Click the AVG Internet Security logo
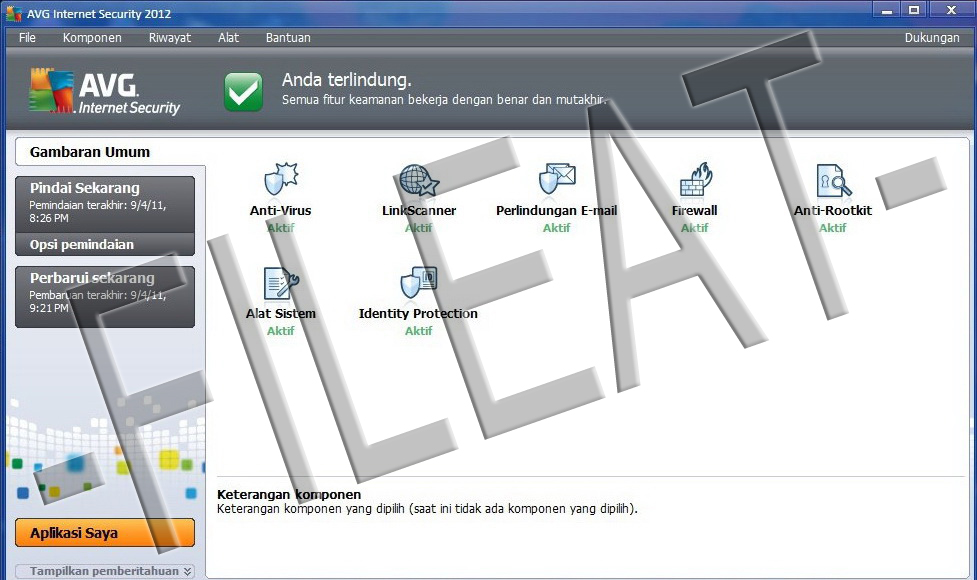The height and width of the screenshot is (580, 977). pos(104,92)
